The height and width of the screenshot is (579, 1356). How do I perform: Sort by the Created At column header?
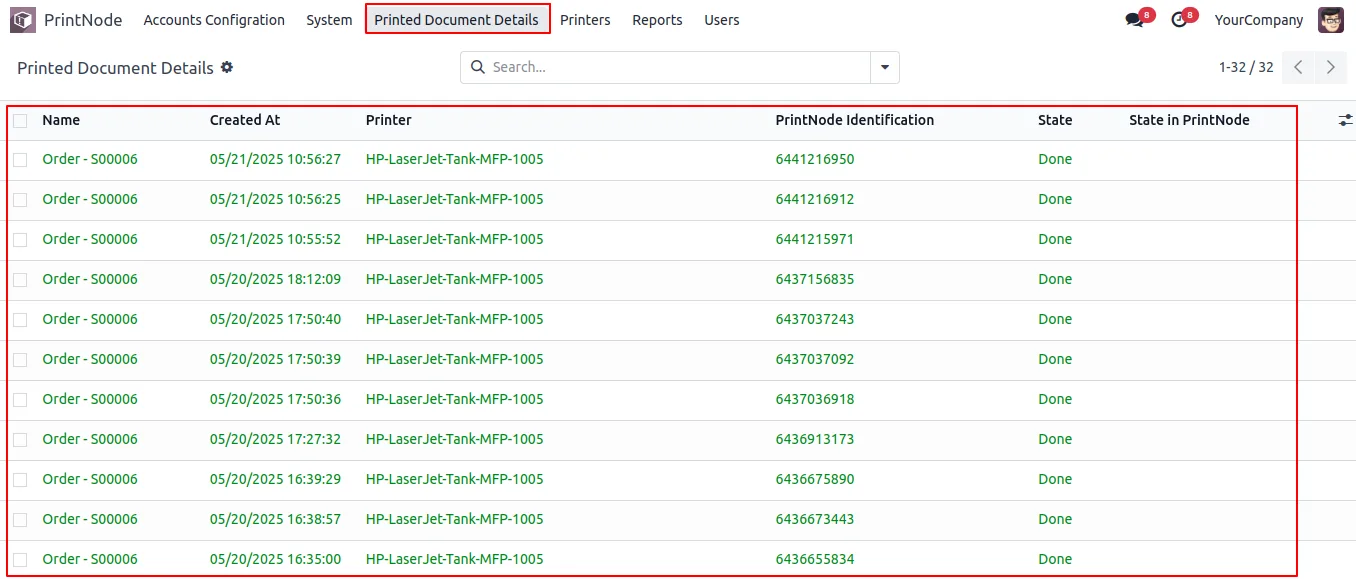(x=245, y=120)
